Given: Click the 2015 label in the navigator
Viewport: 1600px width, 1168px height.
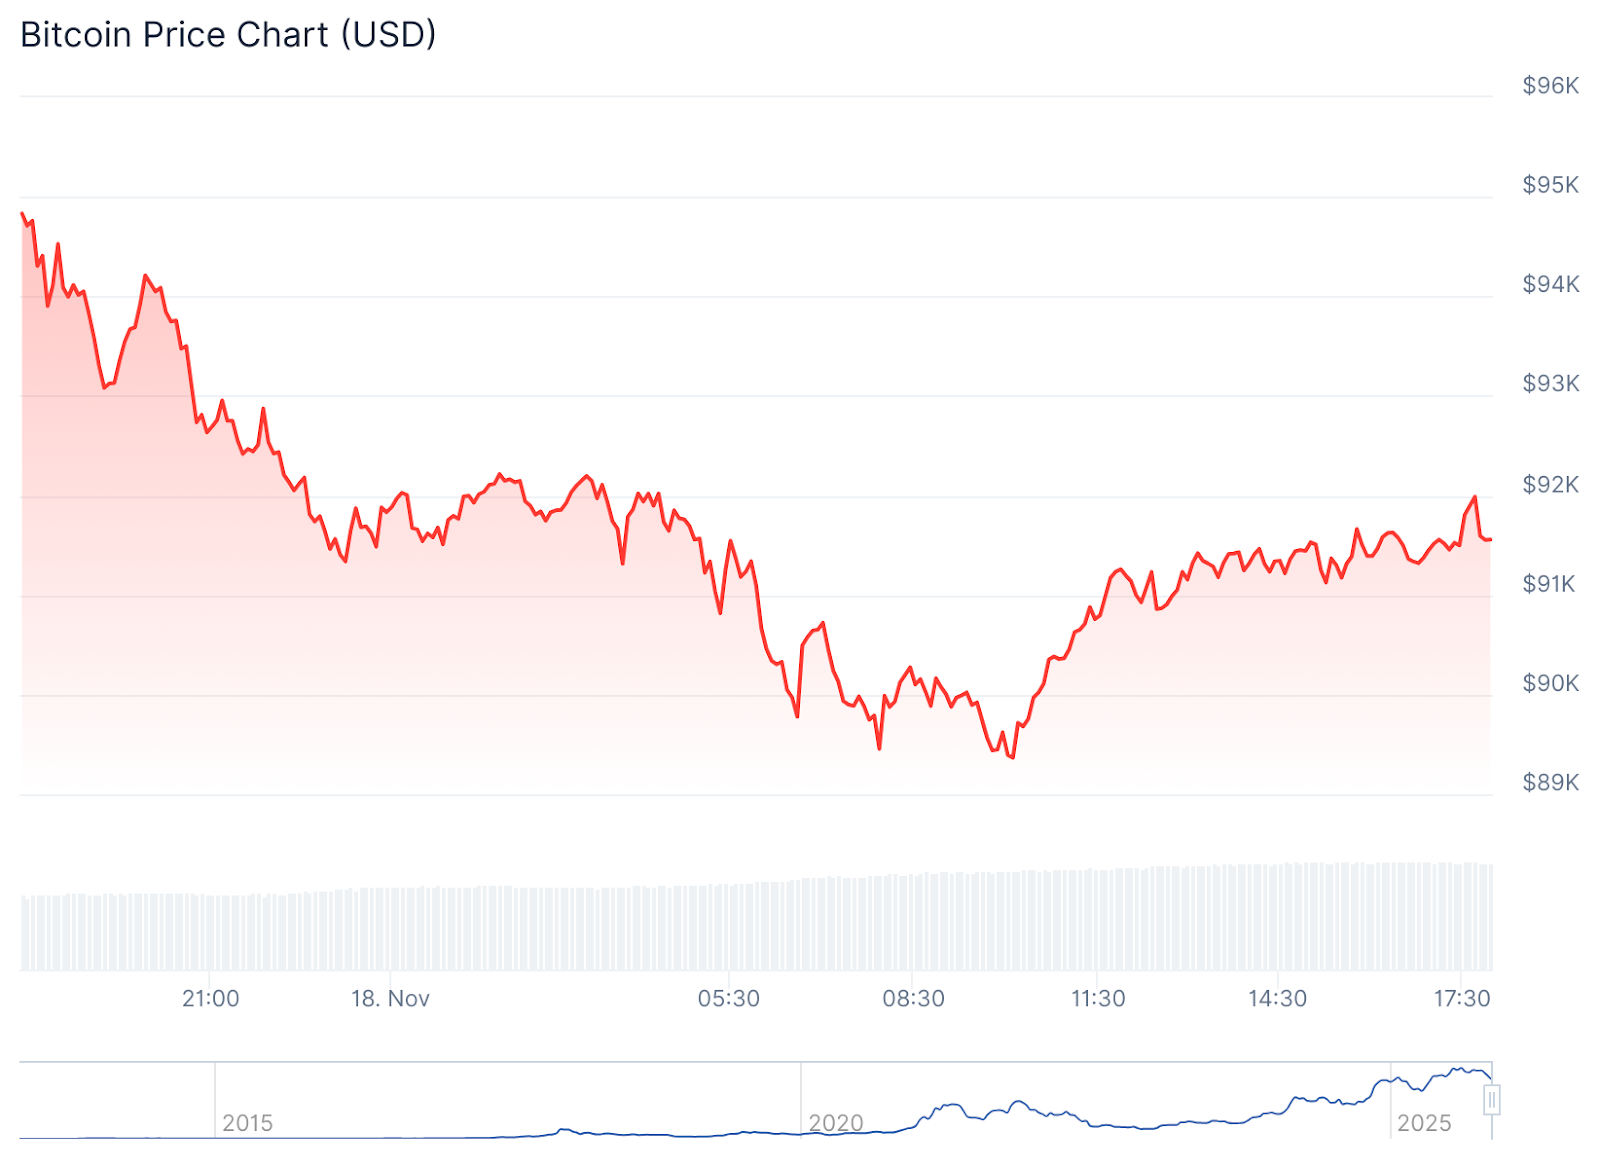Looking at the screenshot, I should pos(247,1123).
